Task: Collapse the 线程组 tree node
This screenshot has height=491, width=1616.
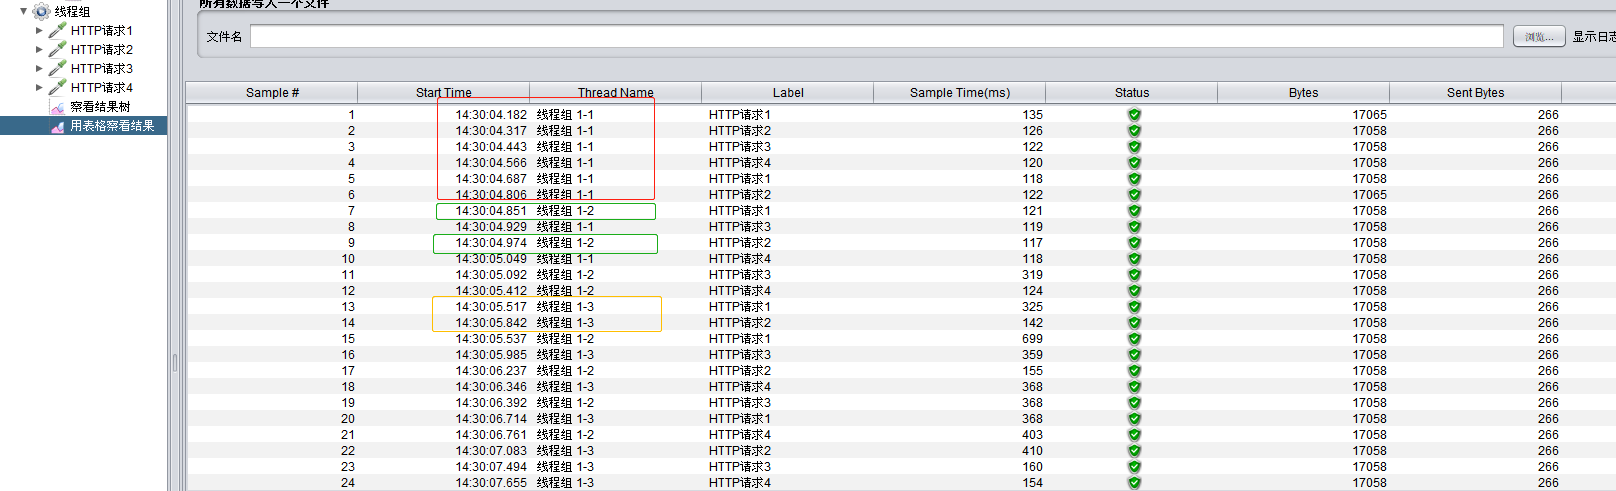Action: [x=23, y=12]
